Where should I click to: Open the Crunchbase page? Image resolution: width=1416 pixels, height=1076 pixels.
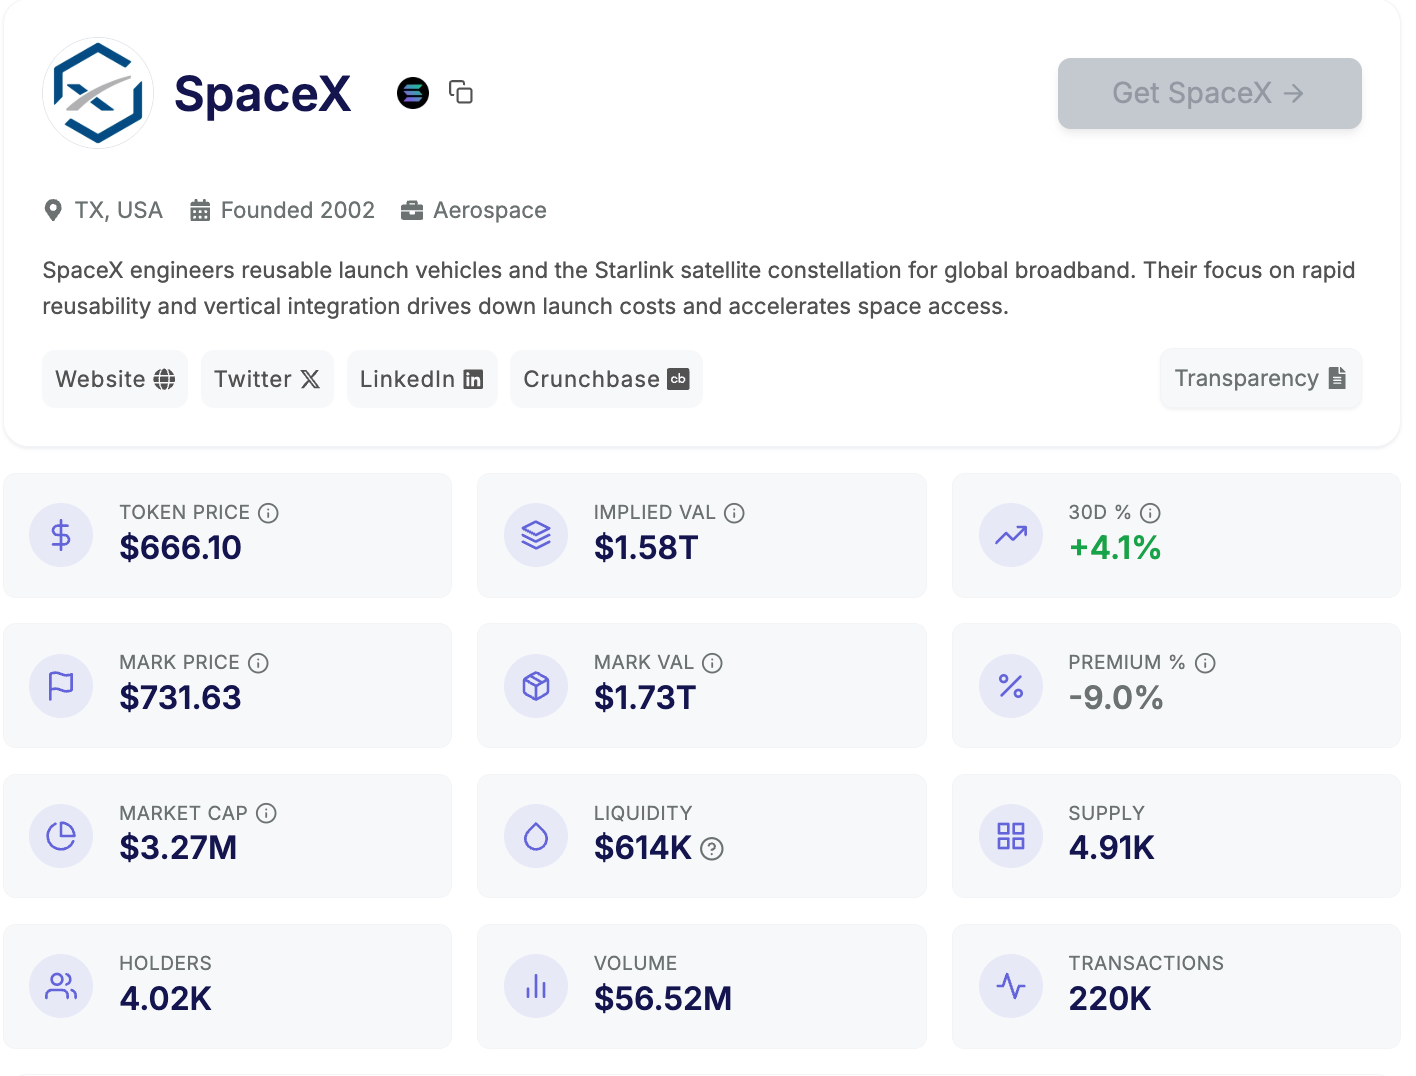point(606,378)
